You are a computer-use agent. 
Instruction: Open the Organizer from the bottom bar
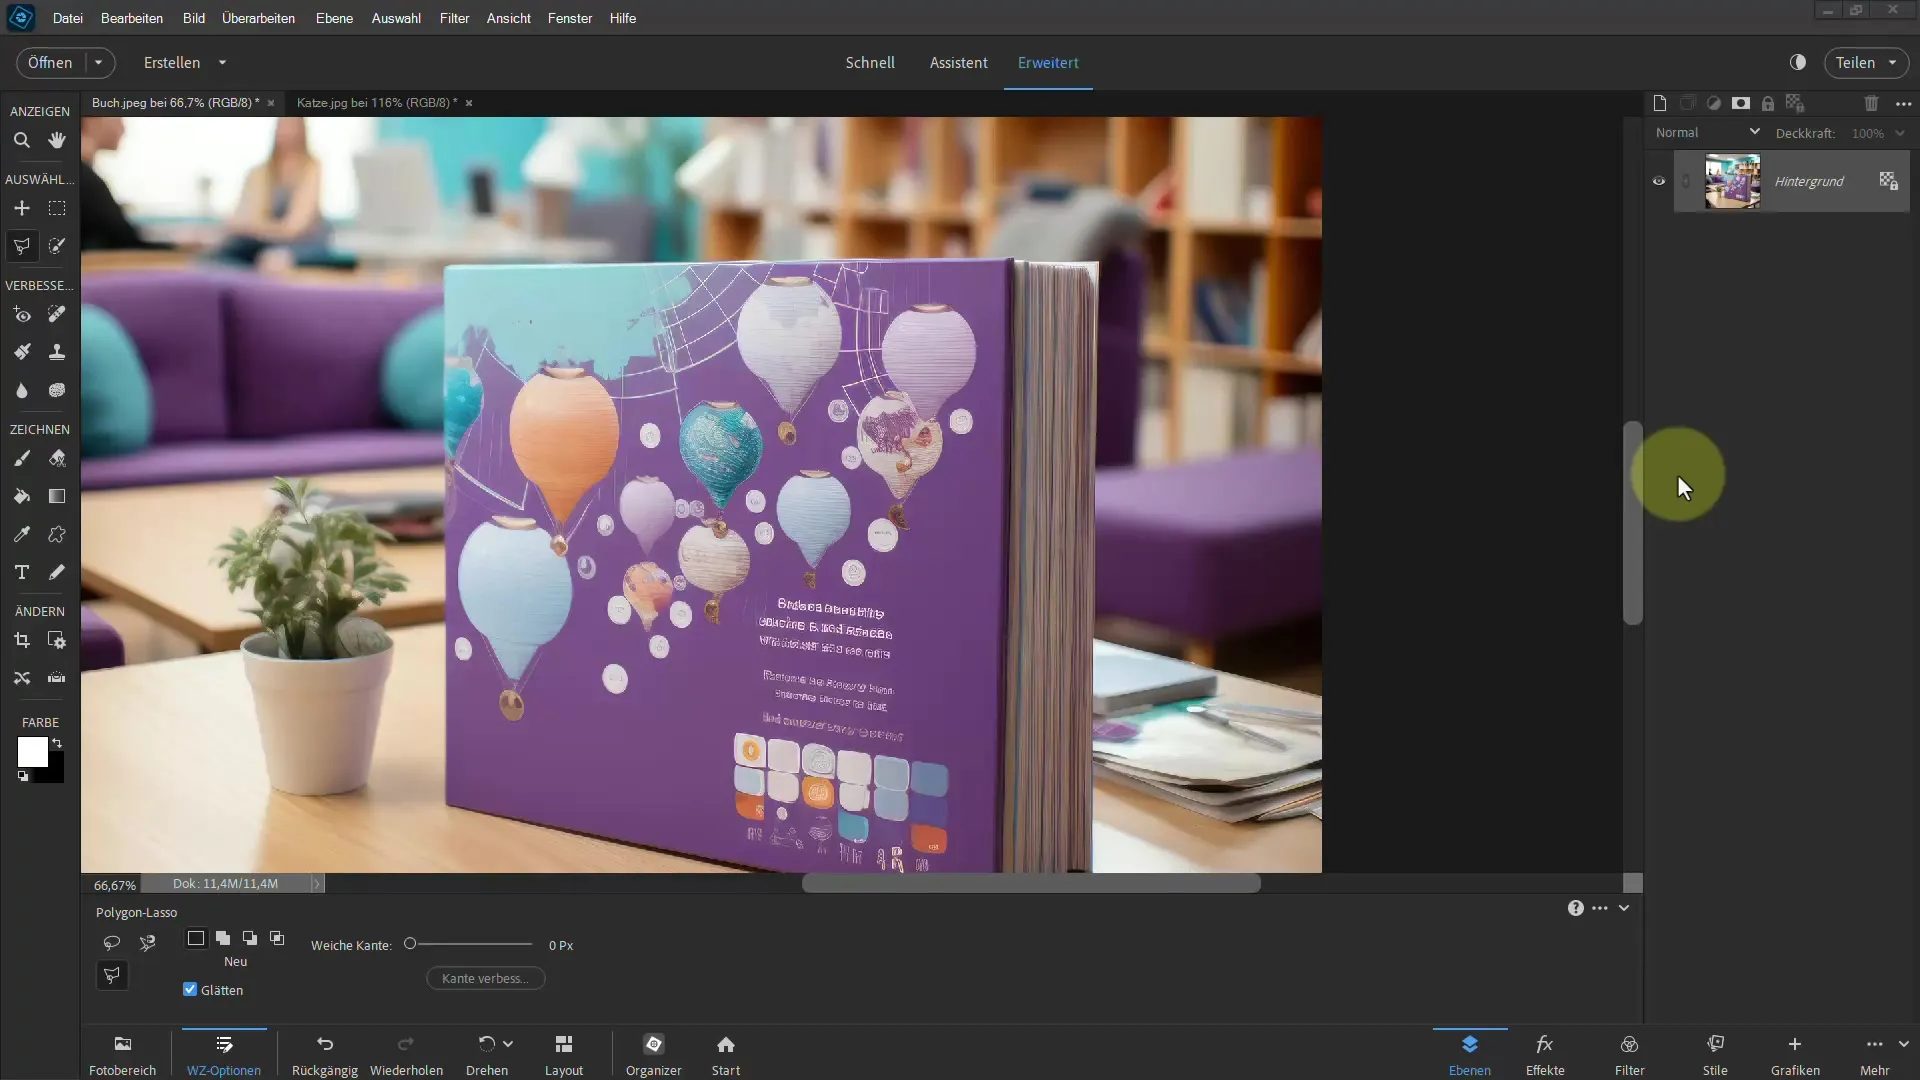[x=654, y=1054]
